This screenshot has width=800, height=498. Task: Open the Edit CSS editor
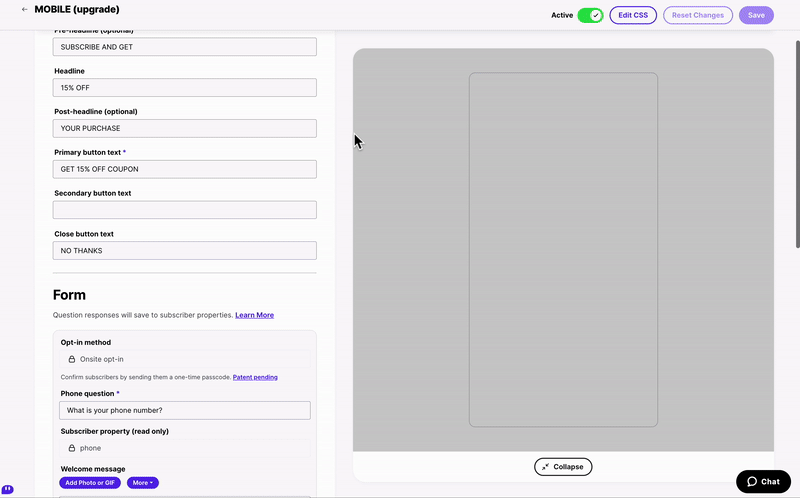click(633, 15)
